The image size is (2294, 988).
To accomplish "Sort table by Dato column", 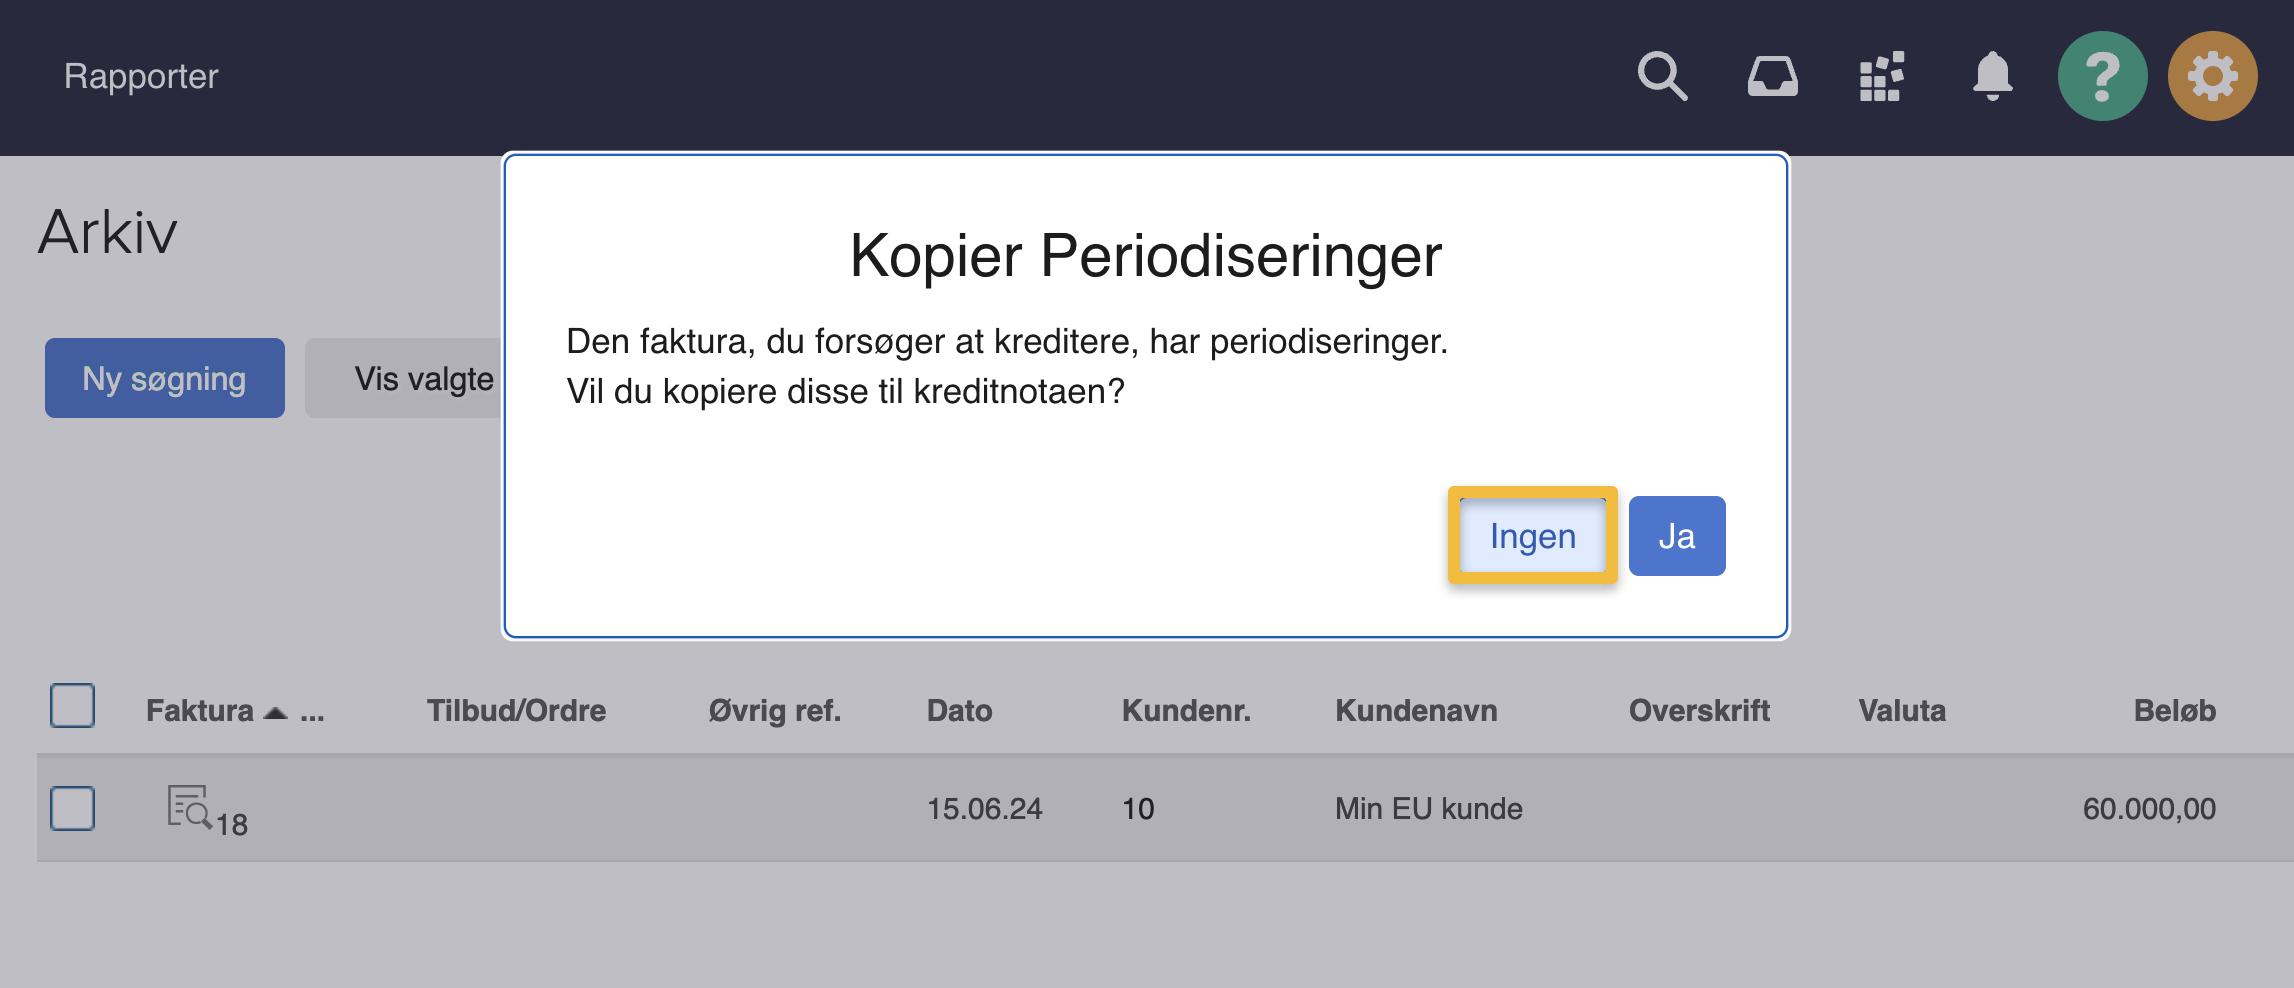I will [x=959, y=711].
